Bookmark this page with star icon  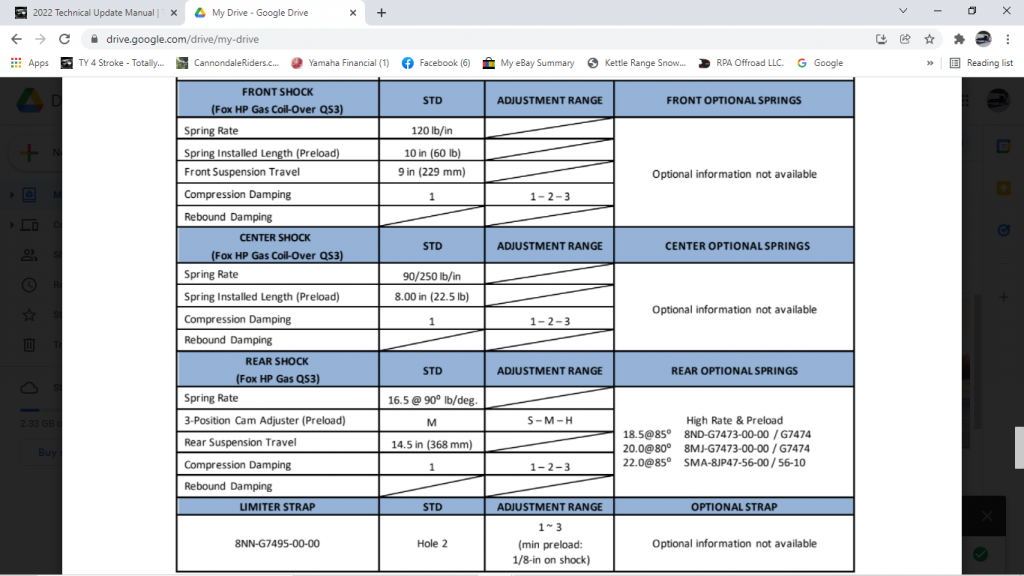click(x=929, y=39)
